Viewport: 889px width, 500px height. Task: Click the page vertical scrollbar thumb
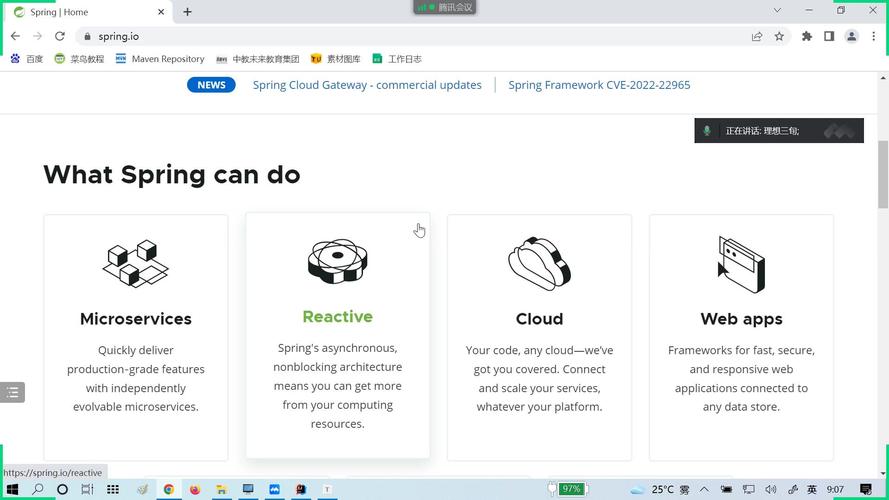(883, 175)
